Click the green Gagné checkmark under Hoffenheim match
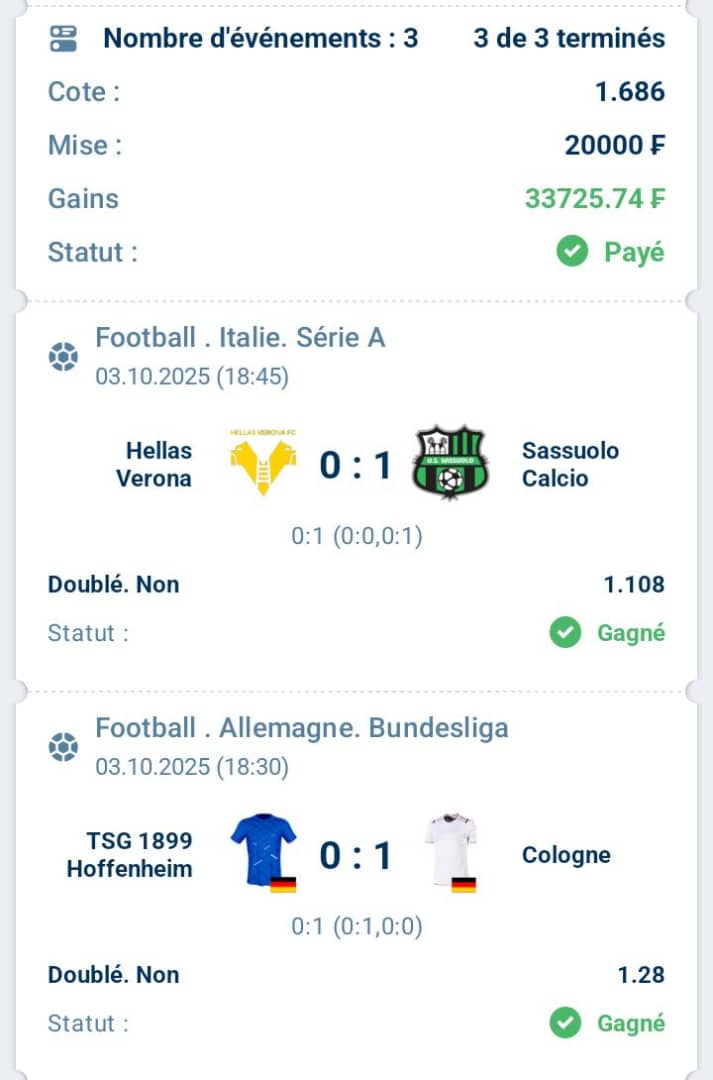 coord(565,1023)
